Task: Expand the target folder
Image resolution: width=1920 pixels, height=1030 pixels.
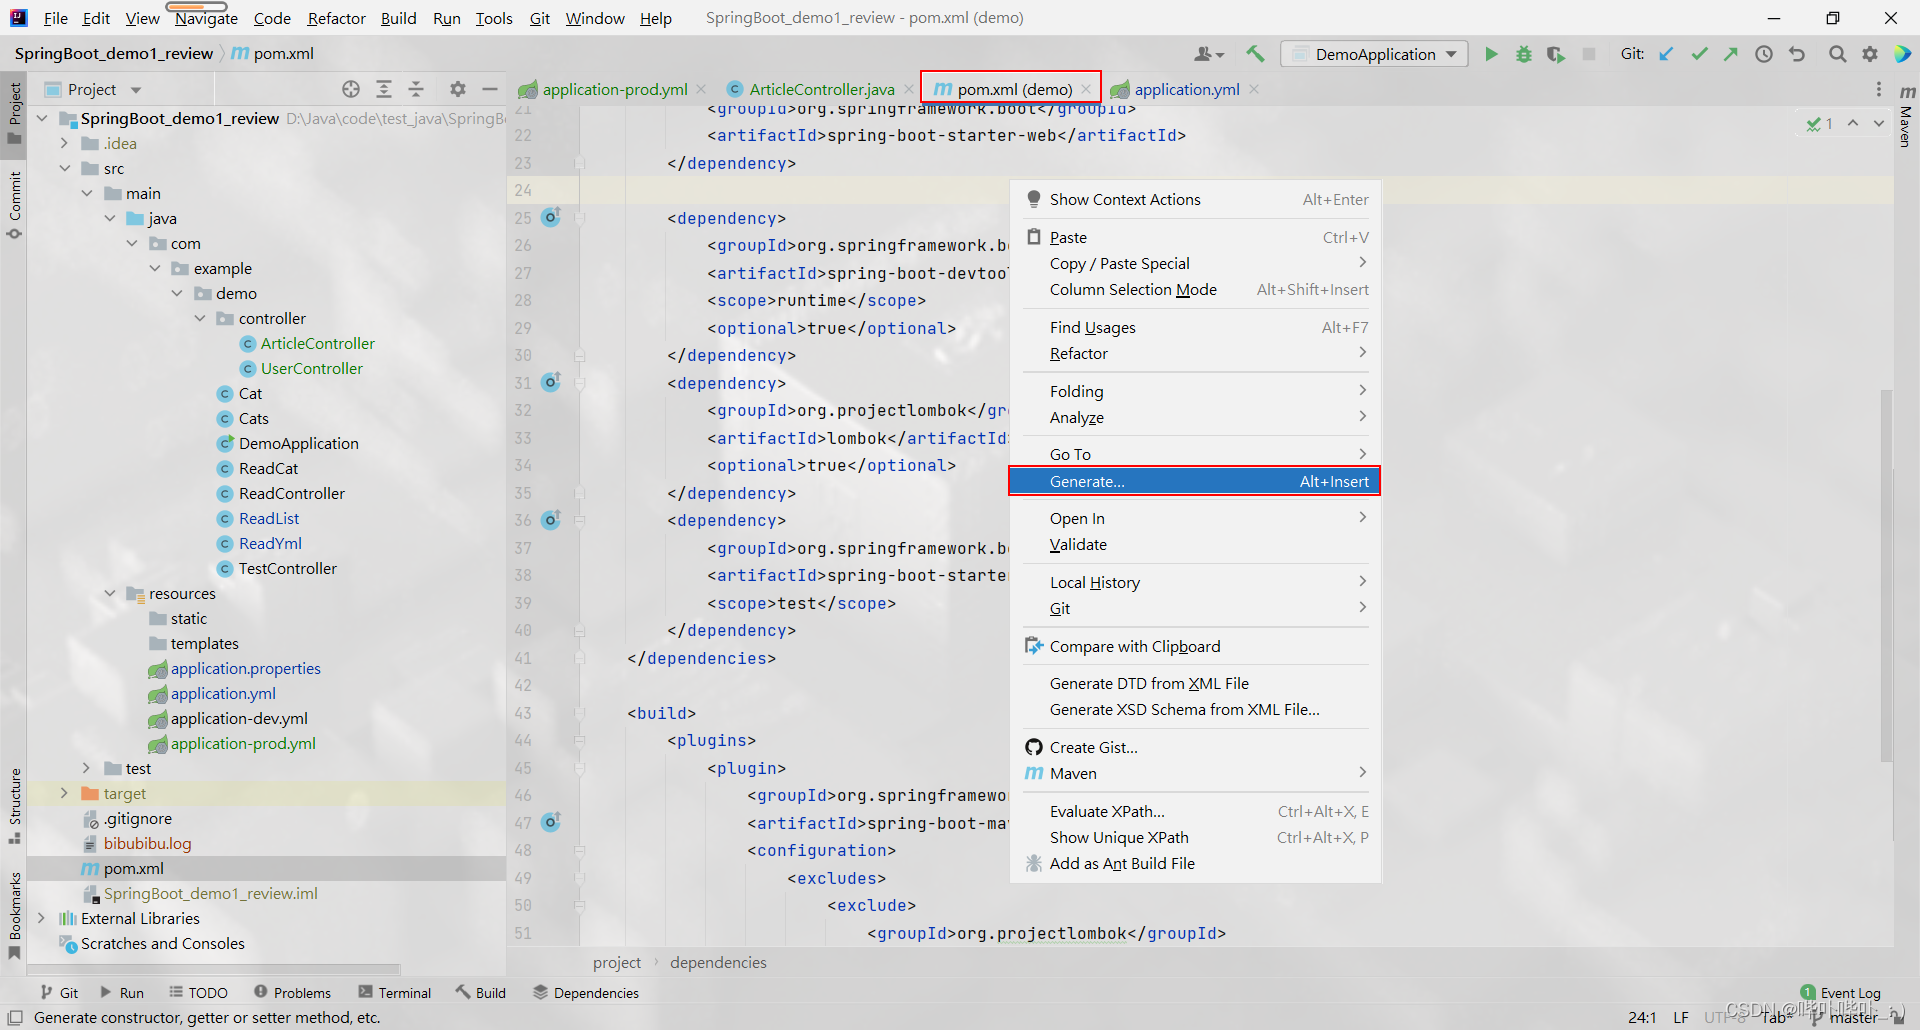Action: click(65, 793)
